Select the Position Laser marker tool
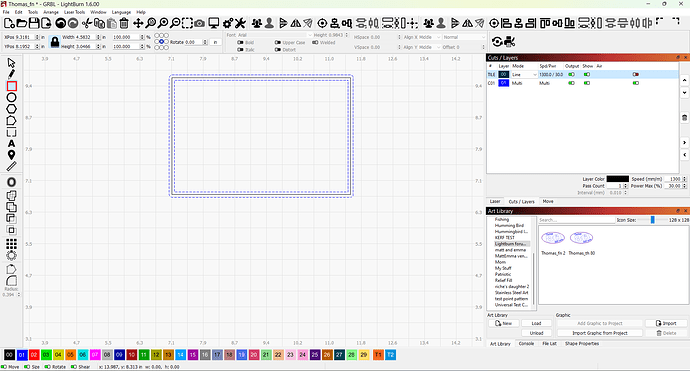 click(11, 155)
